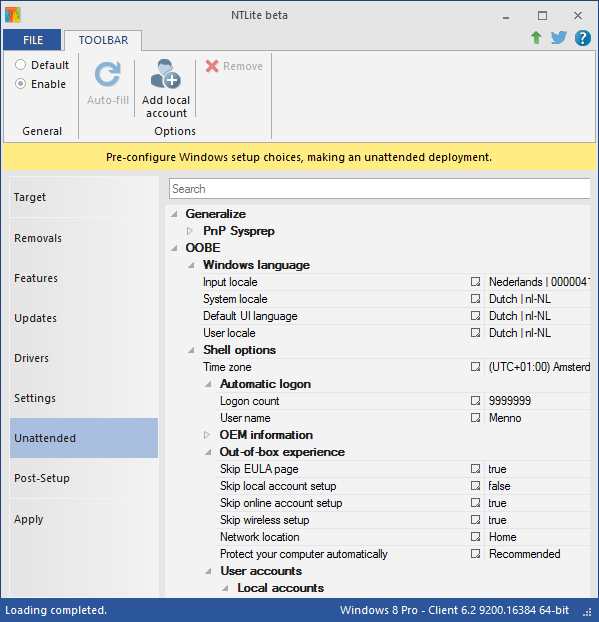The height and width of the screenshot is (622, 599).
Task: Click edit icon beside Input locale
Action: 475,282
